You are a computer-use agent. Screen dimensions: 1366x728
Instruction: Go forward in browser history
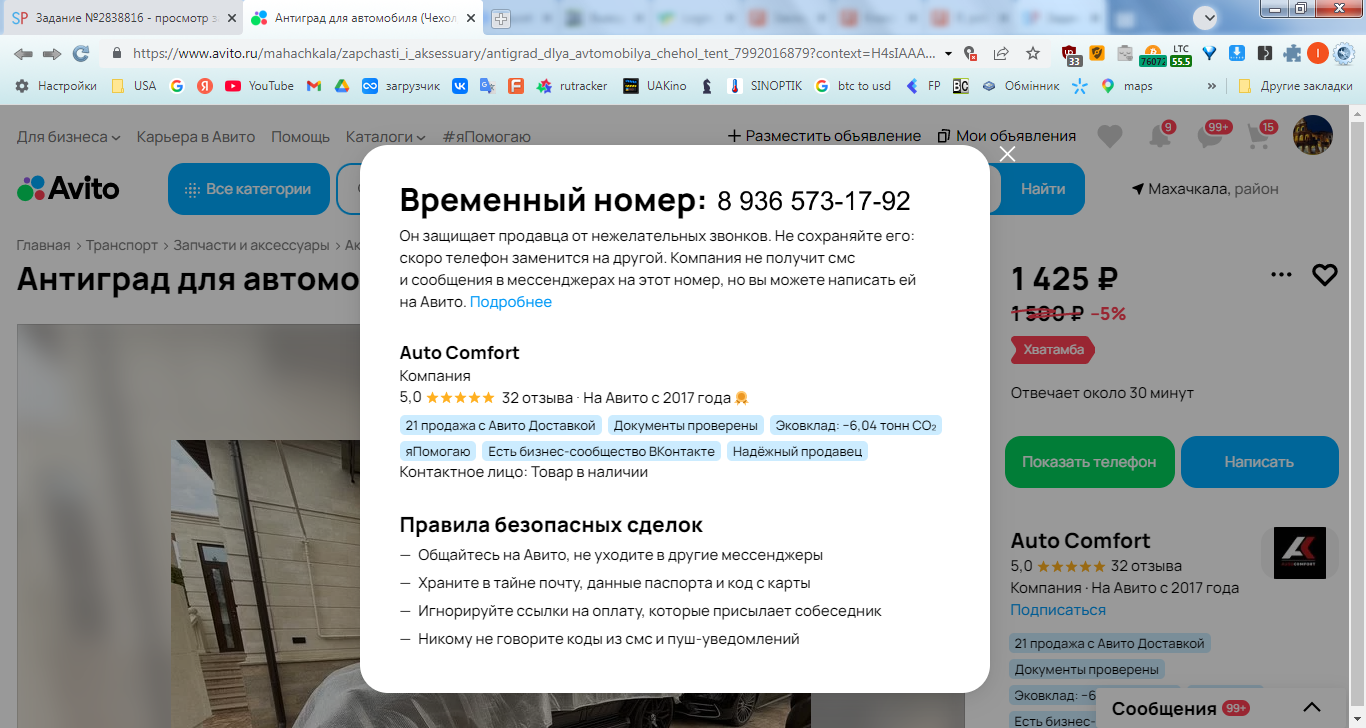(52, 53)
